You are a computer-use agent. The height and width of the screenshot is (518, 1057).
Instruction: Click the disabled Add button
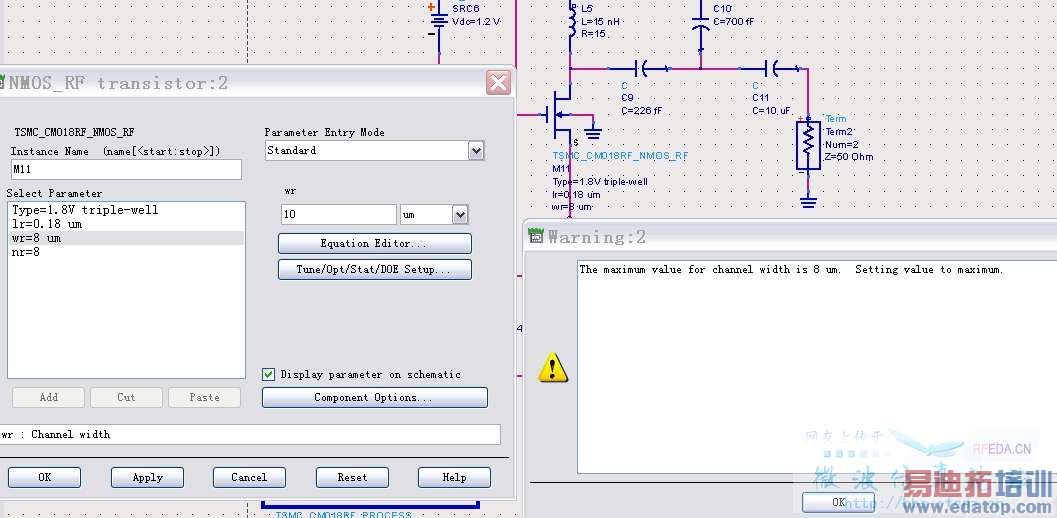click(x=49, y=397)
